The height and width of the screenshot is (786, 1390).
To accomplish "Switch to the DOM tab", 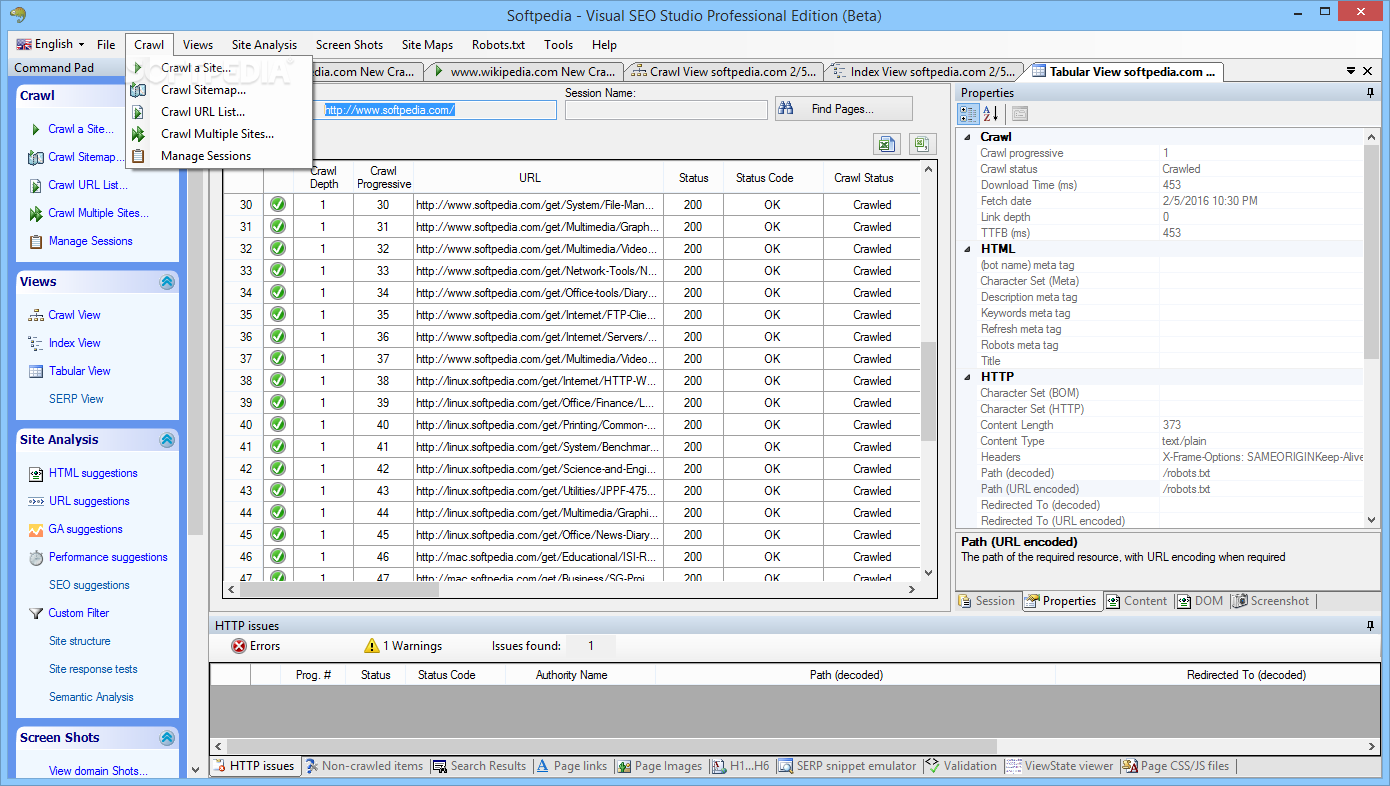I will pyautogui.click(x=1200, y=601).
